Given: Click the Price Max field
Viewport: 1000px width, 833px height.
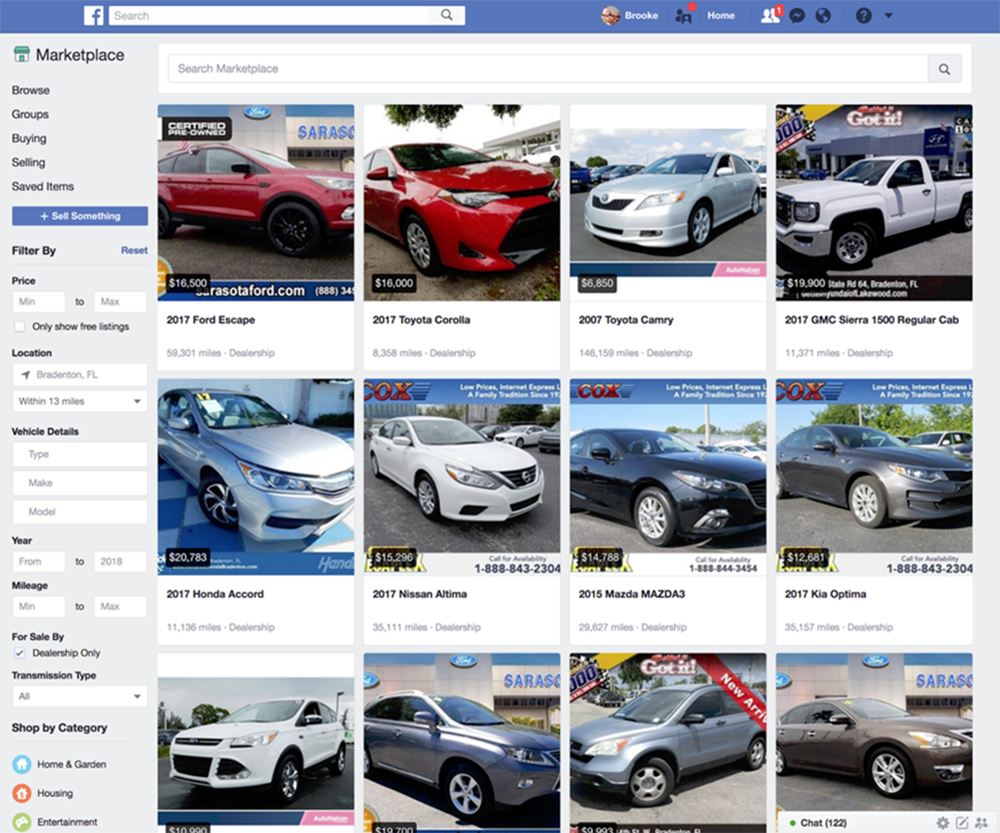Looking at the screenshot, I should click(x=120, y=302).
